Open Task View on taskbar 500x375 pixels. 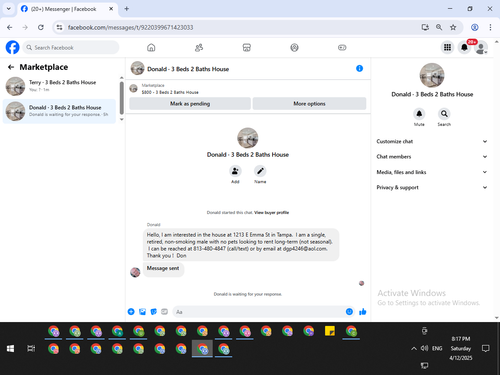31,349
